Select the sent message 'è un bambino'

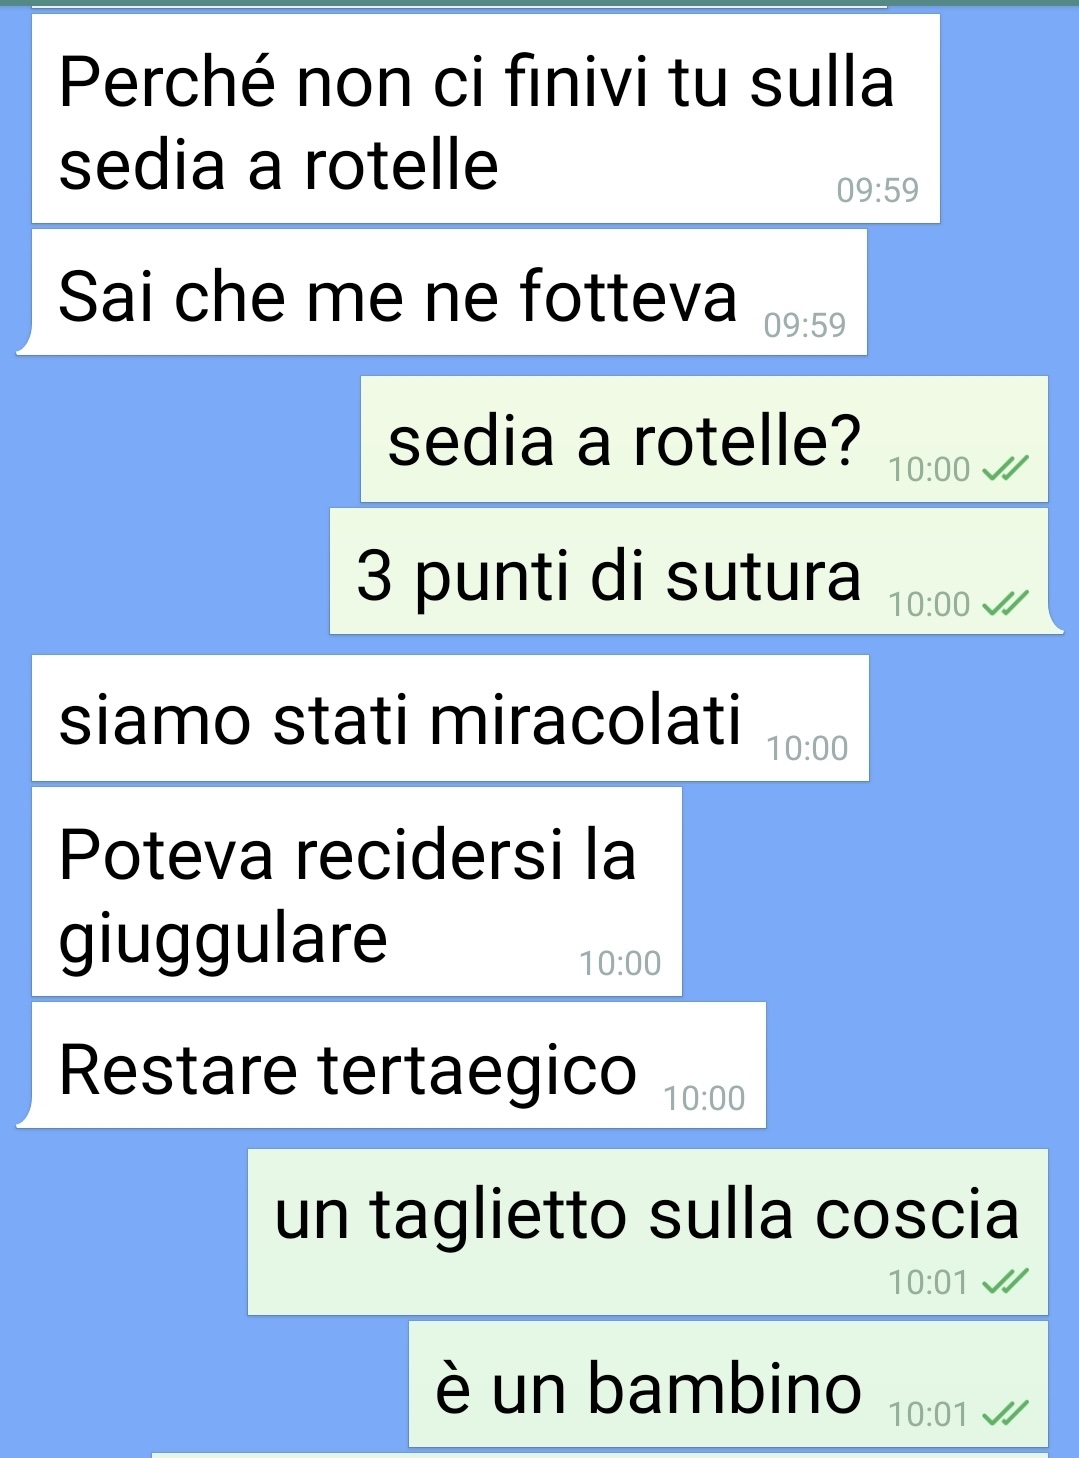tap(728, 1384)
